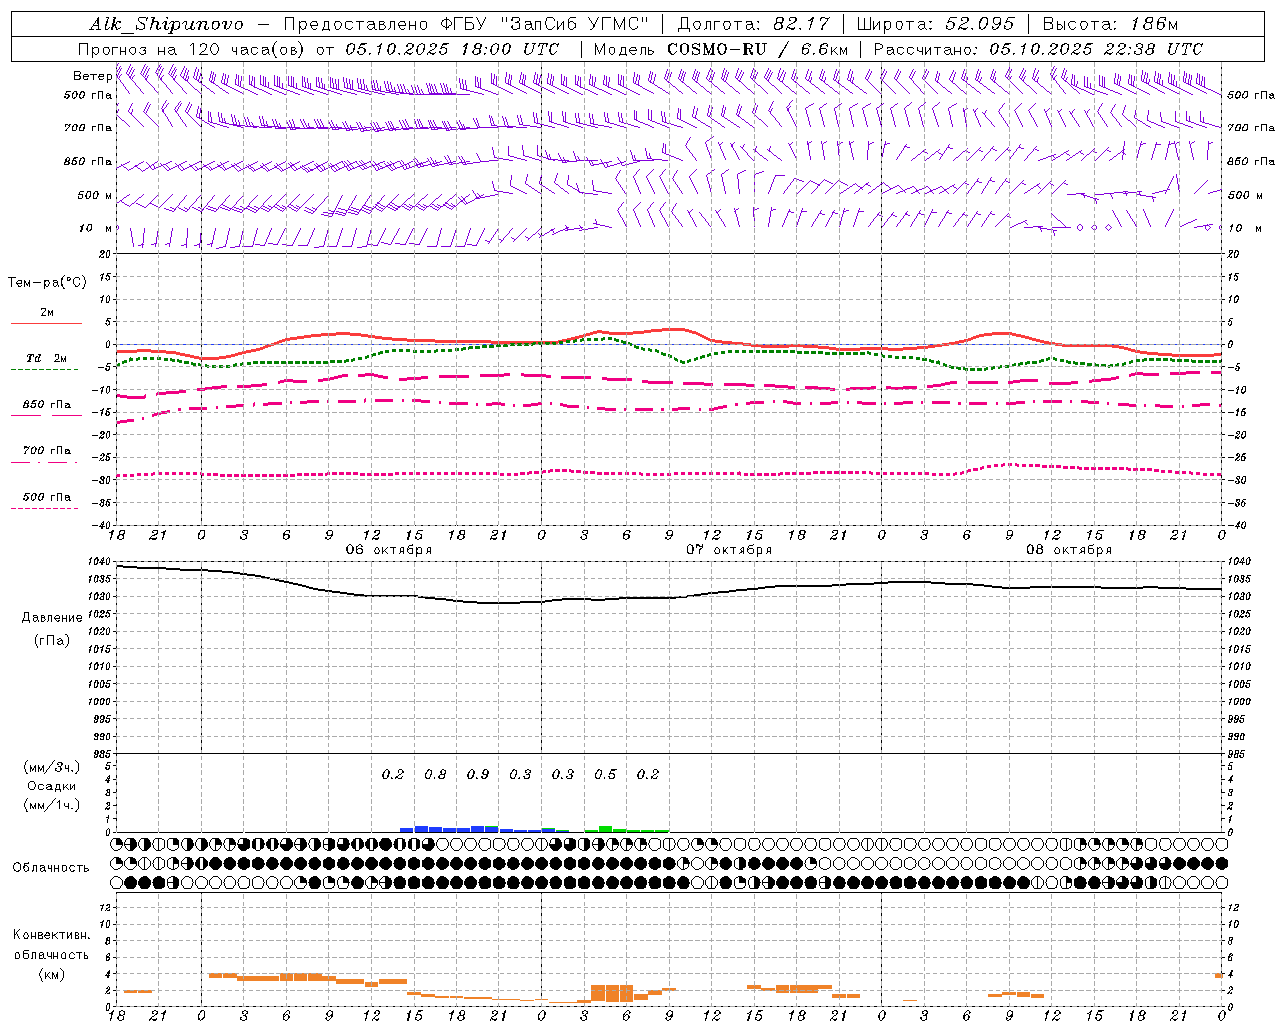The height and width of the screenshot is (1024, 1280).
Task: Click the latitude value 52.095
Action: pyautogui.click(x=980, y=24)
